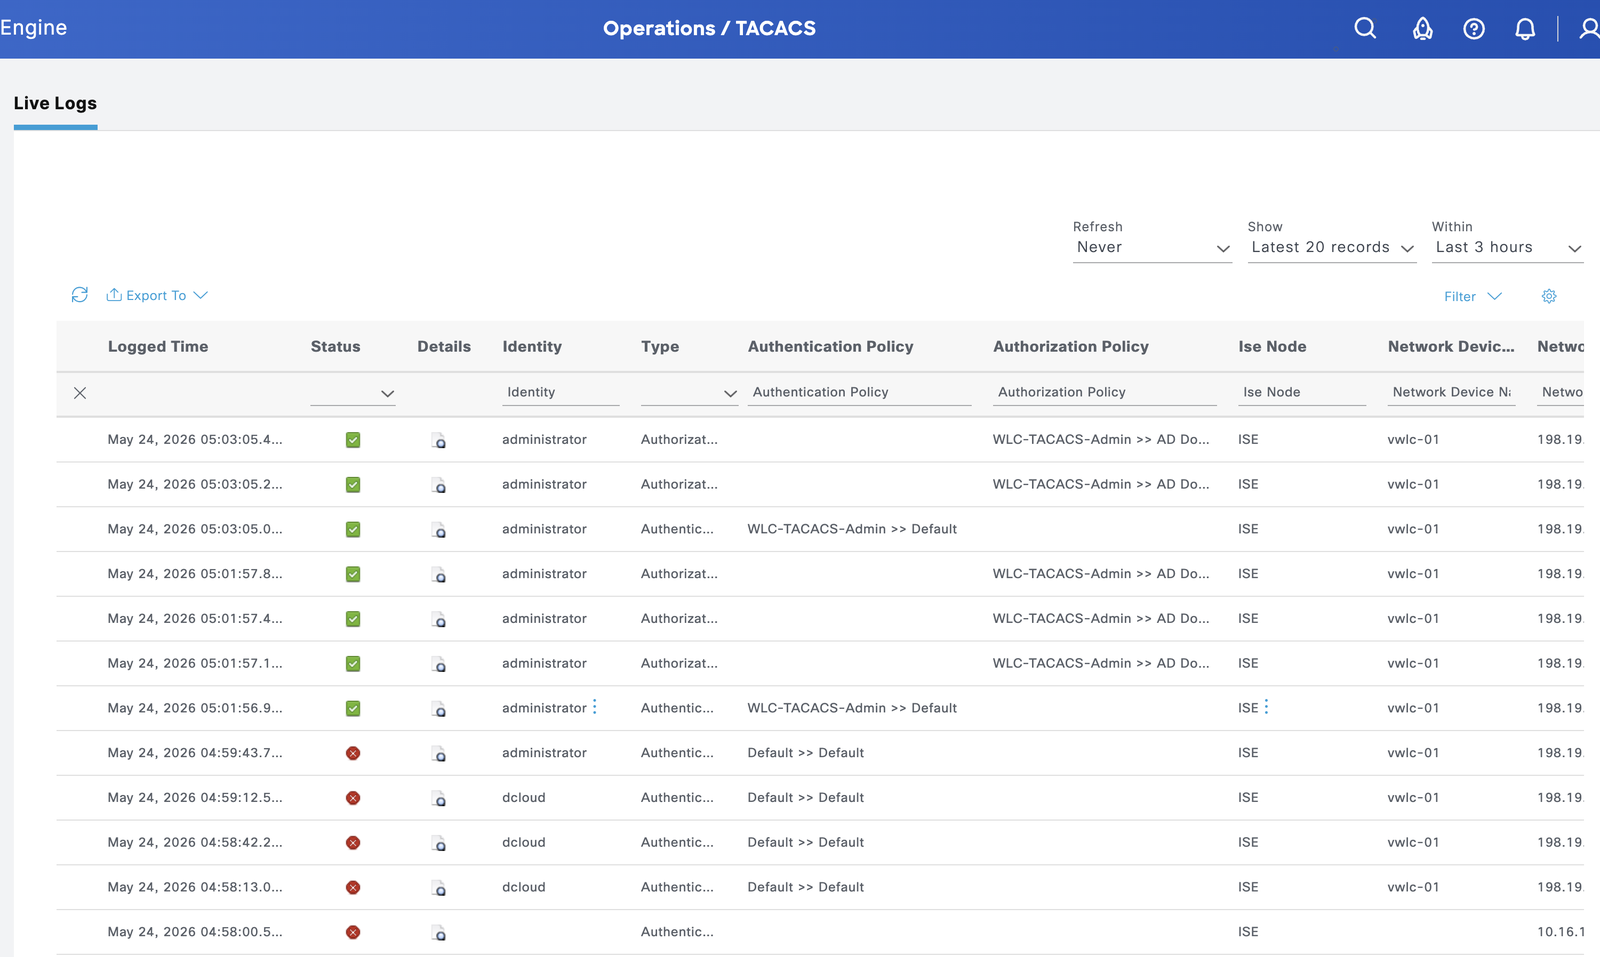Click the Authorization Policy filter input
This screenshot has width=1600, height=957.
[1105, 392]
